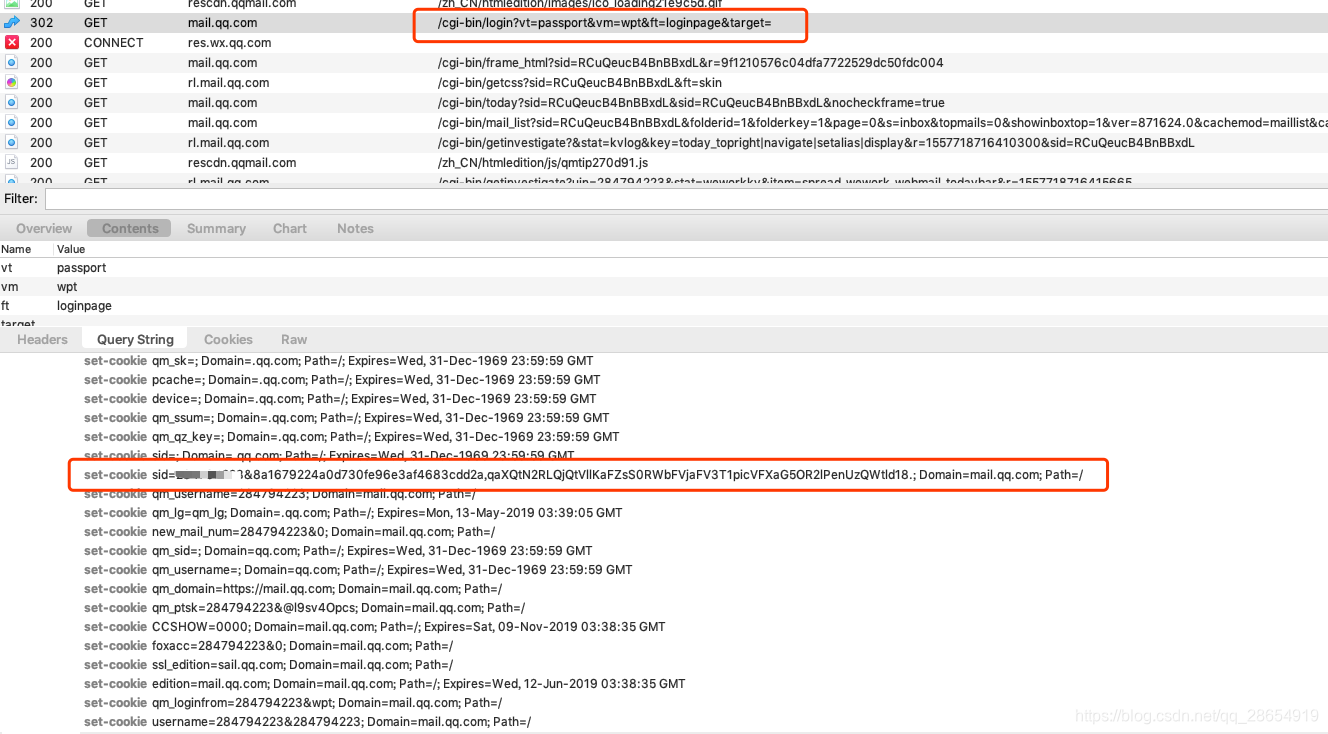Click the set-cookie qm_loginfrom header line
This screenshot has width=1328, height=734.
(293, 703)
